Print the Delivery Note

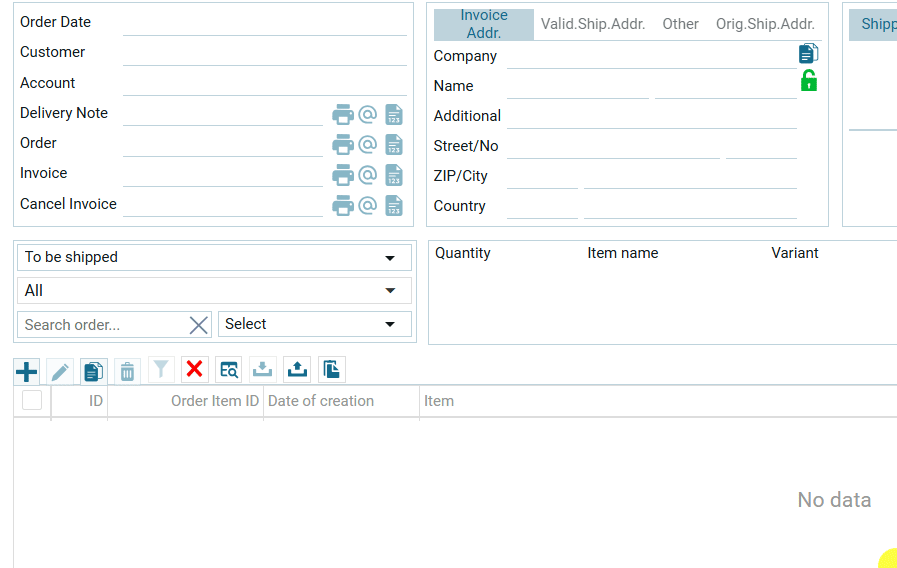[343, 114]
